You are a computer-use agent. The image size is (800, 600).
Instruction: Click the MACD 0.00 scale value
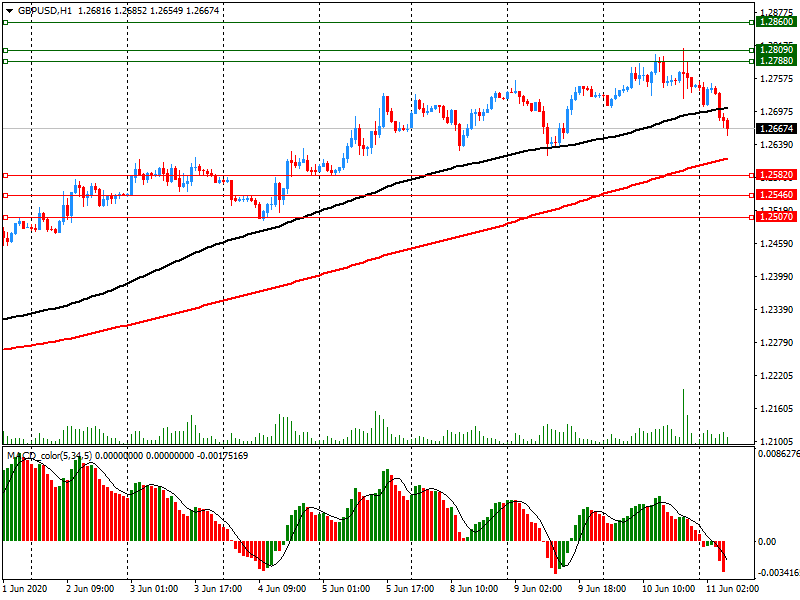pyautogui.click(x=767, y=541)
